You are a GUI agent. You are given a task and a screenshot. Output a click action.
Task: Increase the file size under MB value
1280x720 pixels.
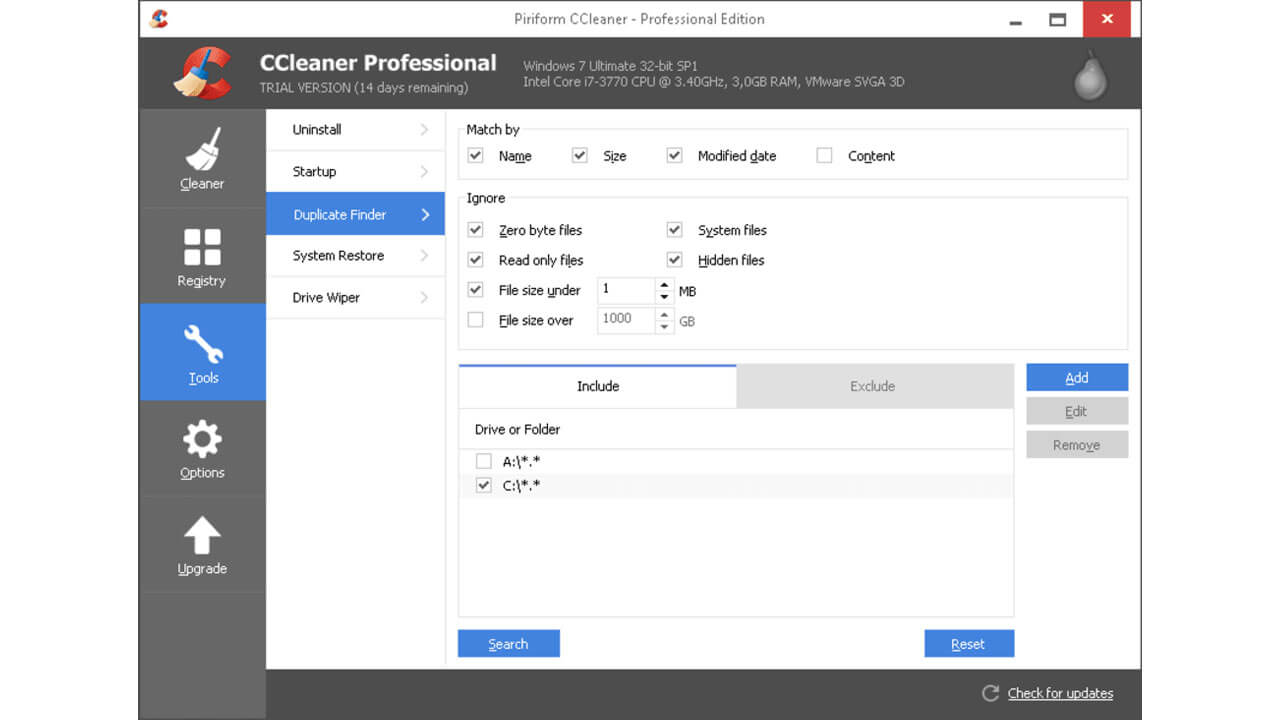(662, 285)
